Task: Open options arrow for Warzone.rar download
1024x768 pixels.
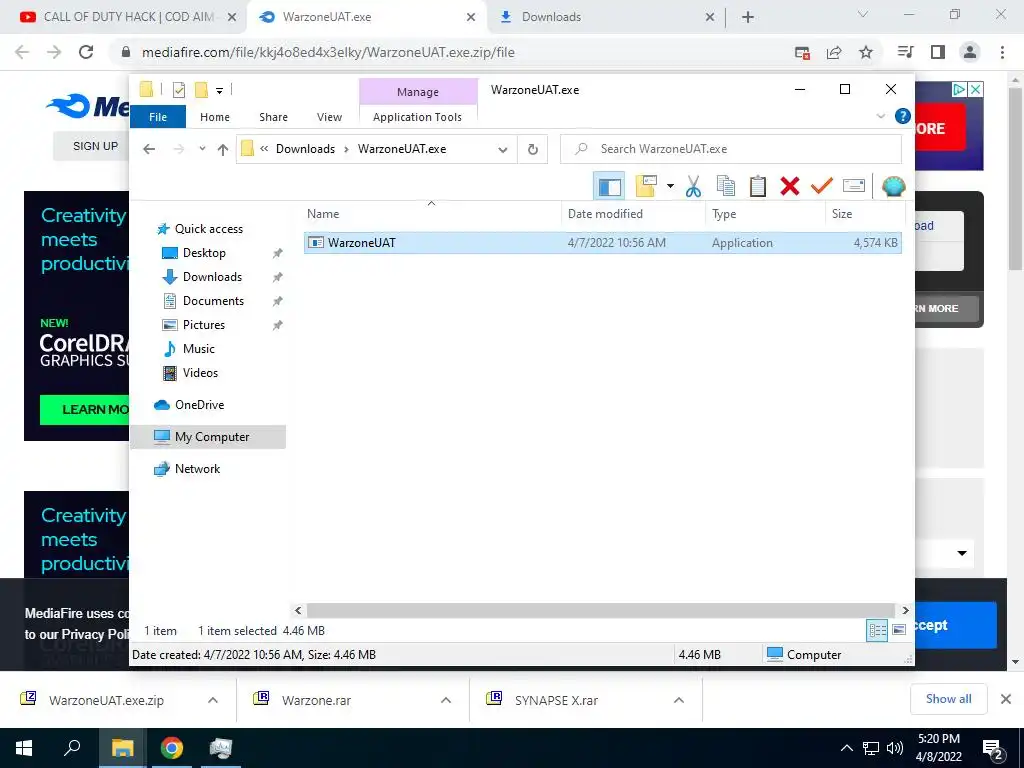Action: pos(446,700)
